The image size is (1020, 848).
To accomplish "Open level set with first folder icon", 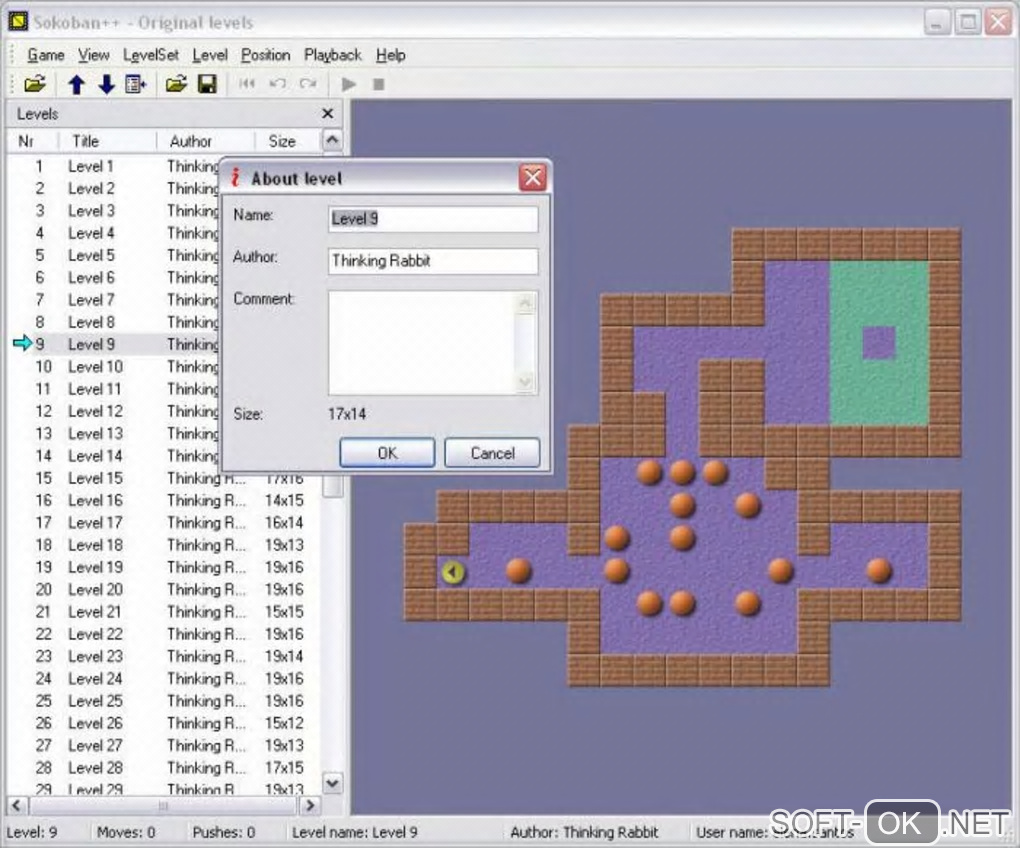I will pyautogui.click(x=34, y=84).
